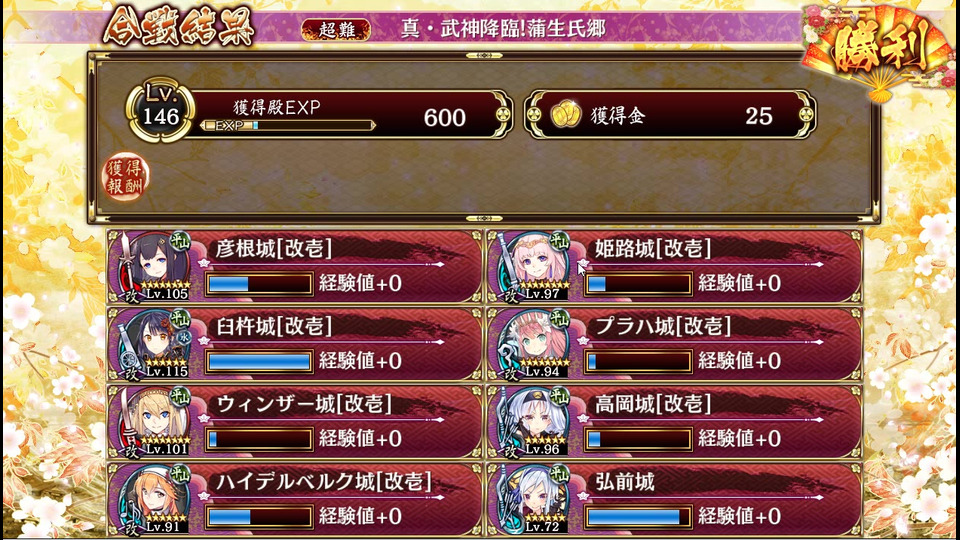Click 弘前城 experience progress bar
Image resolution: width=960 pixels, height=540 pixels.
(639, 517)
